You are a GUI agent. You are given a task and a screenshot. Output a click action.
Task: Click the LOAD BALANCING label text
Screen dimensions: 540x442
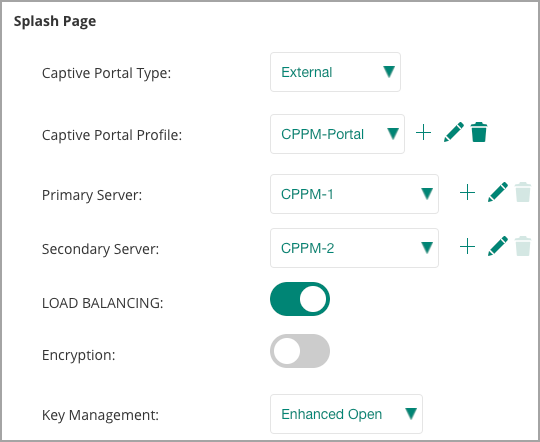point(103,303)
